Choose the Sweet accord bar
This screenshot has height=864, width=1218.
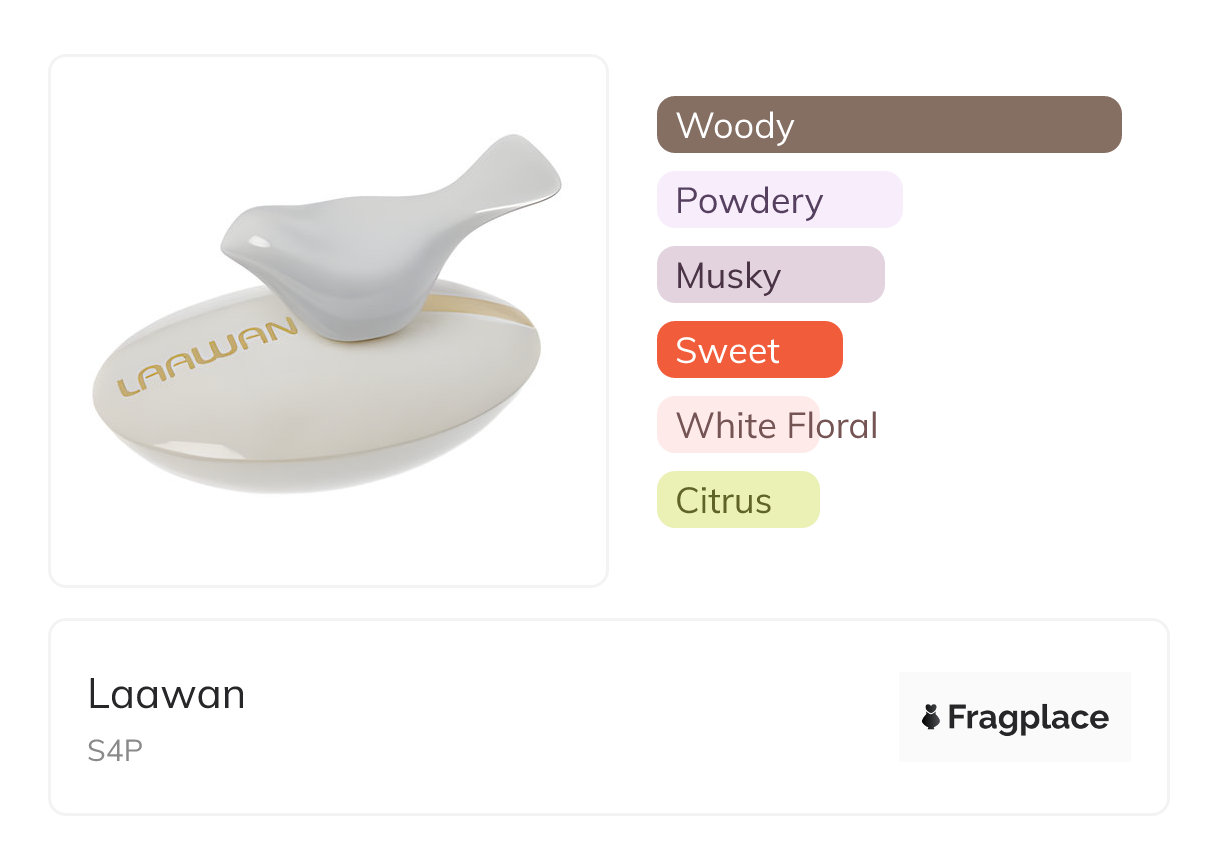point(749,350)
